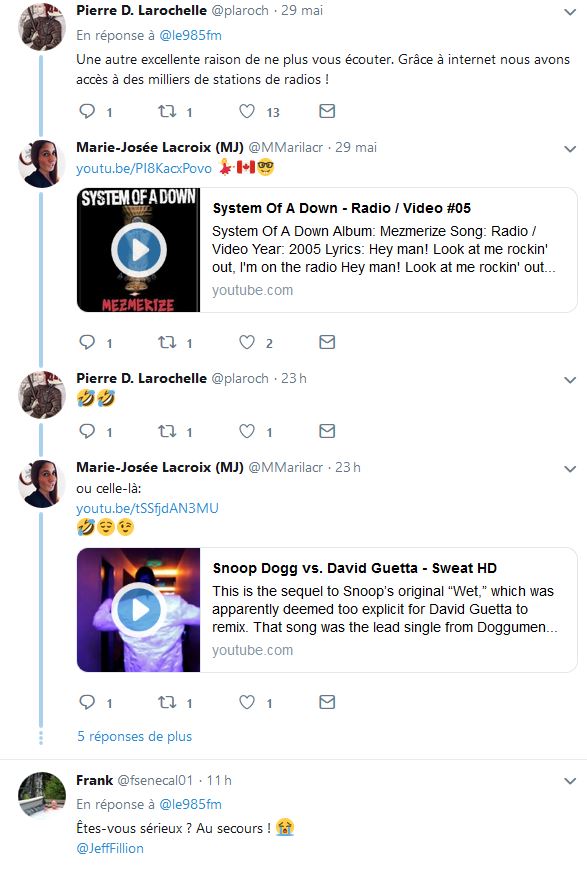Screen dimensions: 587x869
Task: Open options chevron on Pierre's first tweet
Action: 570,12
